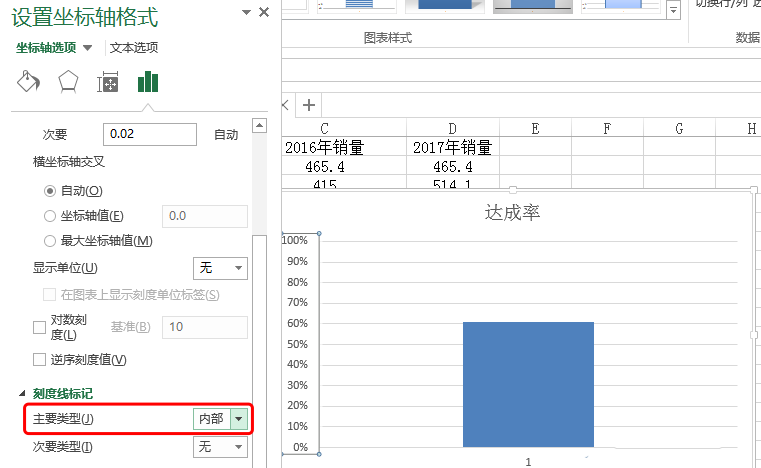Click the sheet tab scroll left arrow

(285, 105)
